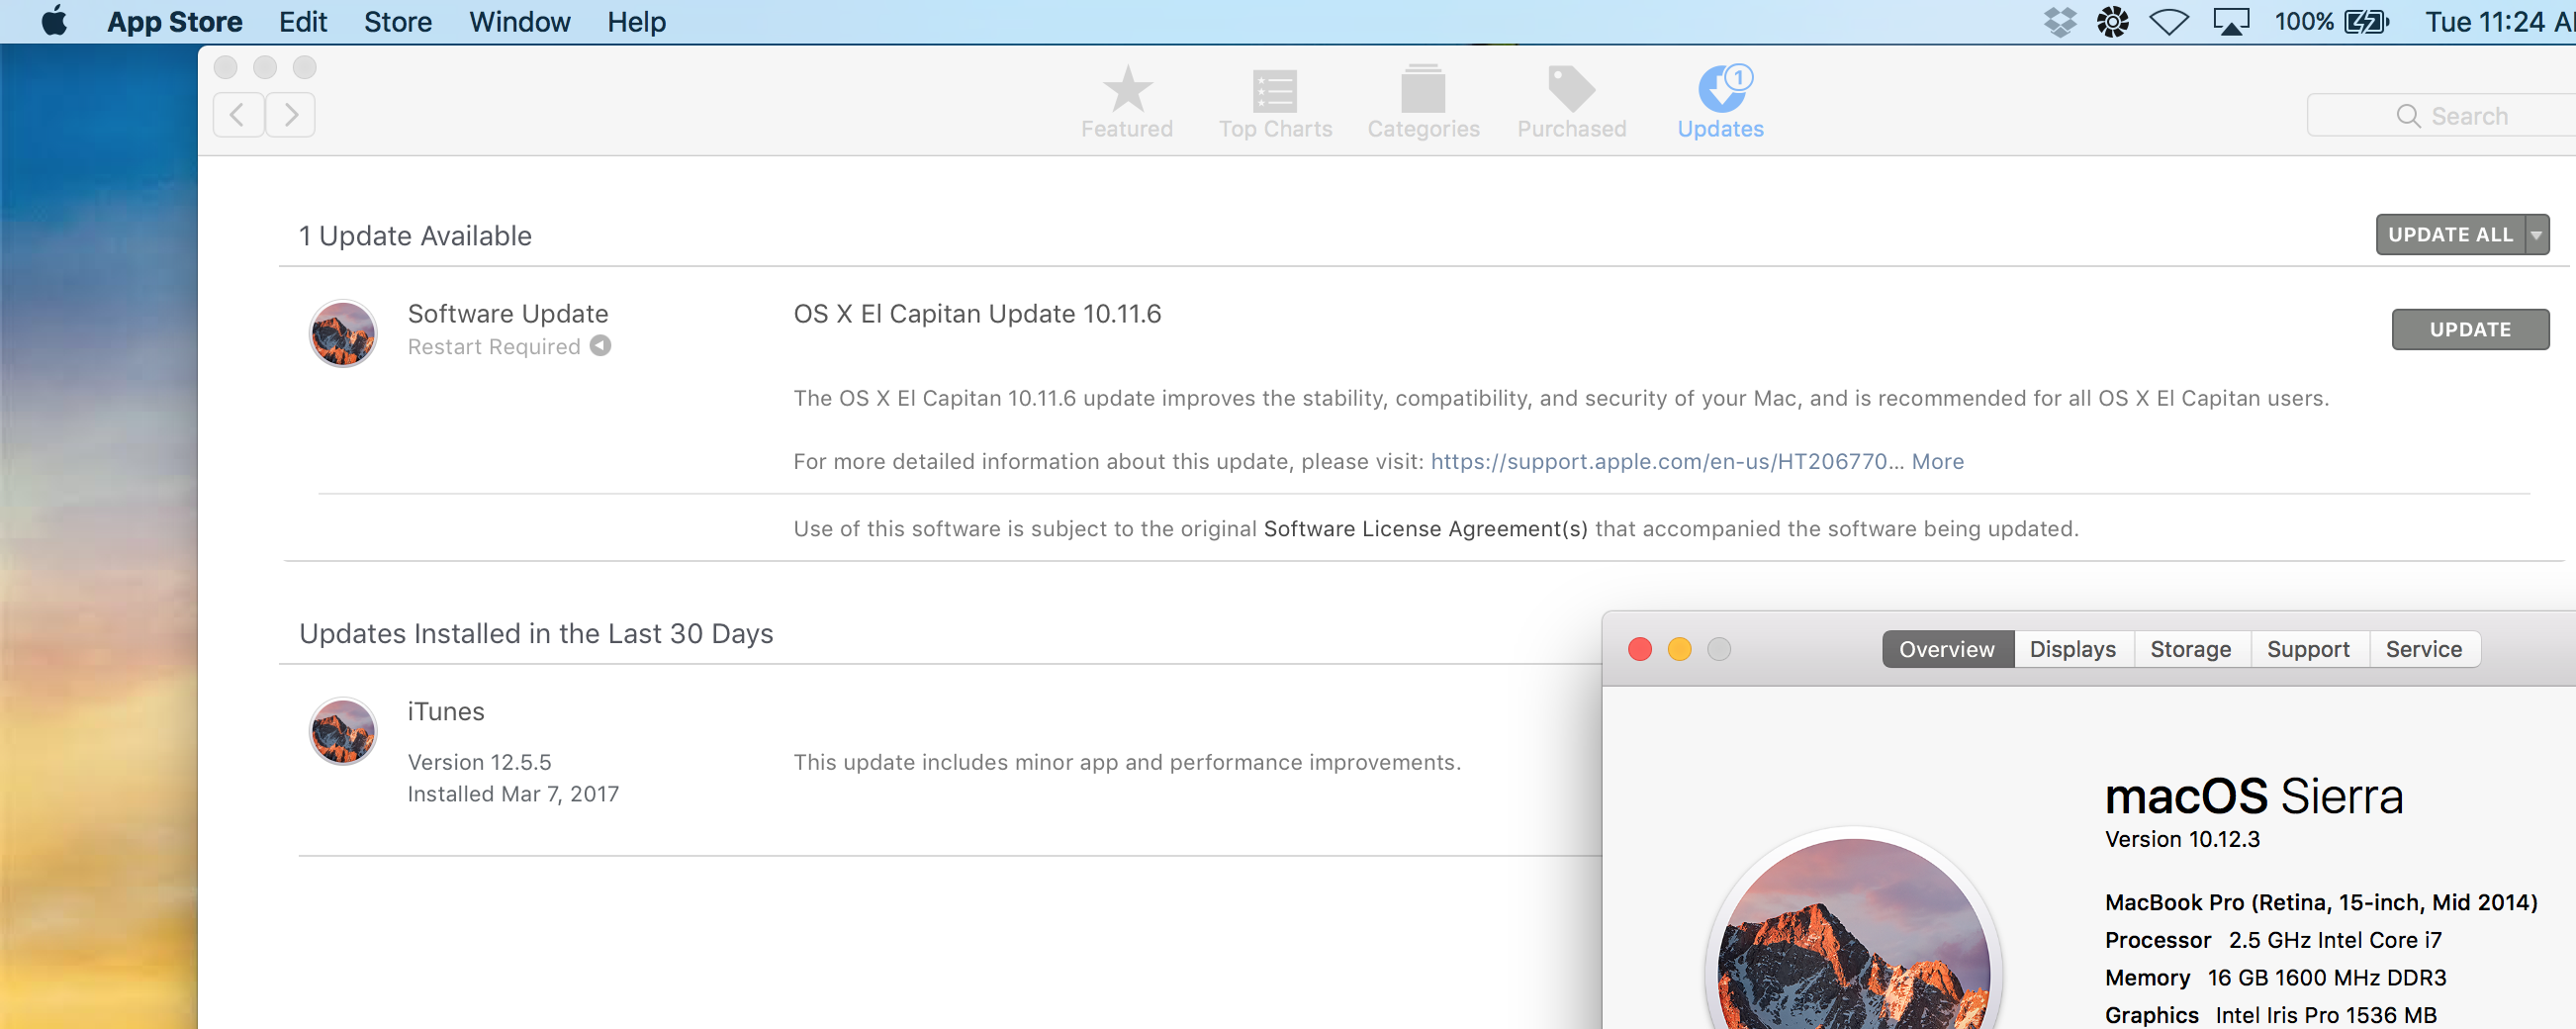This screenshot has width=2576, height=1029.
Task: Click MacBook Pro (Retina, 15-inch, Mid 2014) text
Action: [2321, 902]
